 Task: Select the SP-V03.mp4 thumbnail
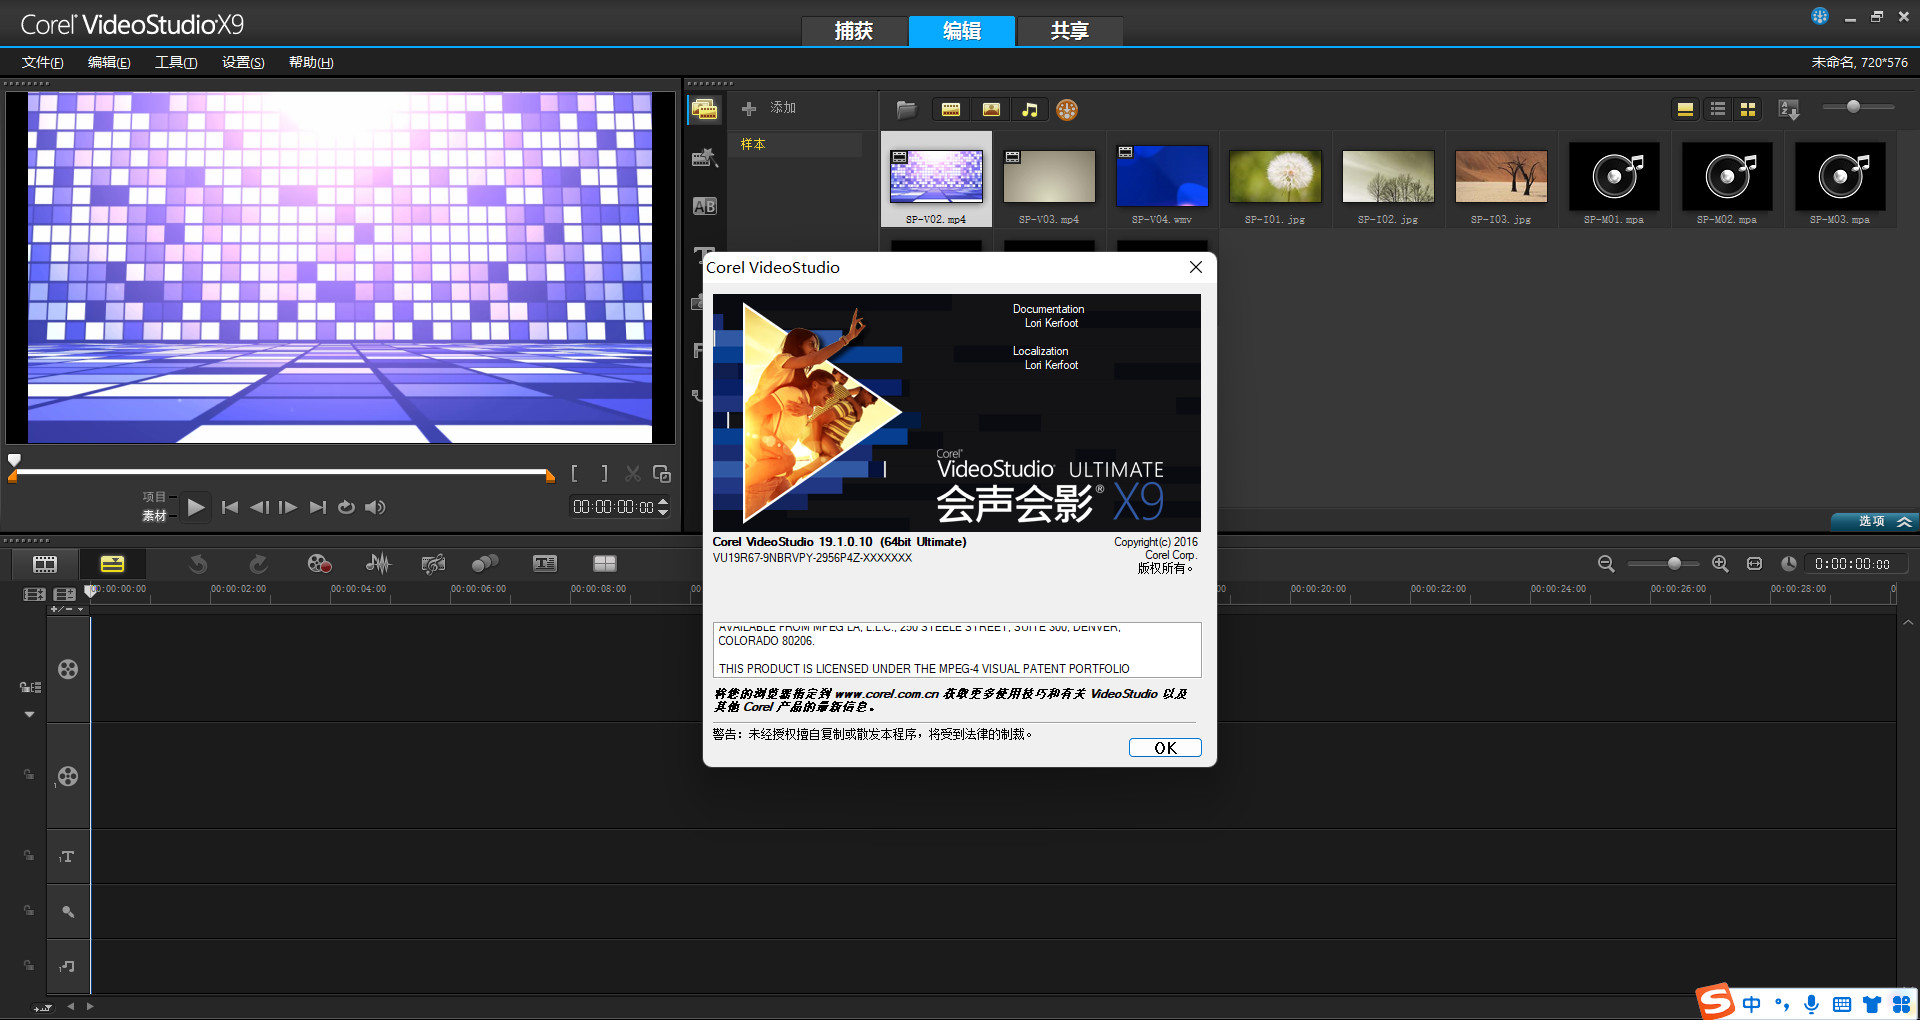(x=1049, y=180)
